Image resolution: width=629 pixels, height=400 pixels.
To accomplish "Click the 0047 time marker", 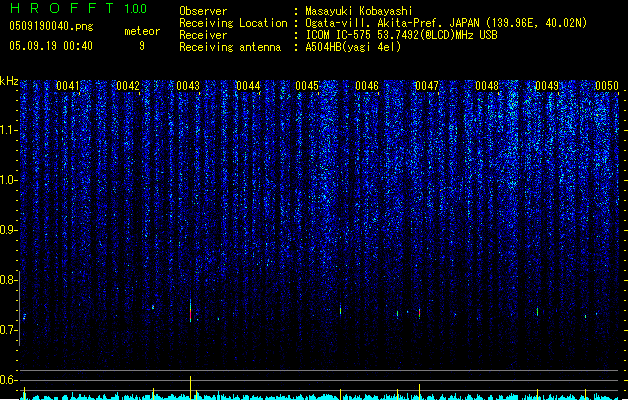I will pyautogui.click(x=427, y=86).
